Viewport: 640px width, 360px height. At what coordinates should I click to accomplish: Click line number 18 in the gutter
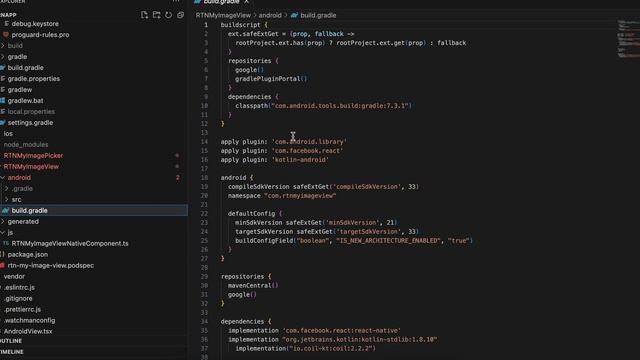204,178
